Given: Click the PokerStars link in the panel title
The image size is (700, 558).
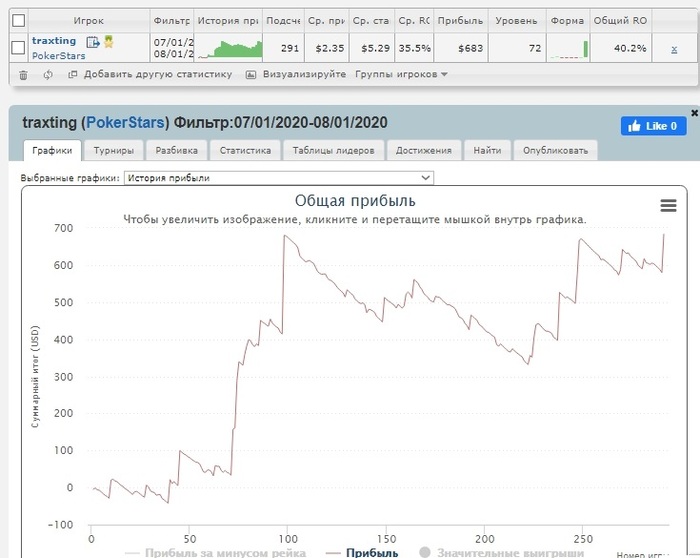Looking at the screenshot, I should coord(125,122).
